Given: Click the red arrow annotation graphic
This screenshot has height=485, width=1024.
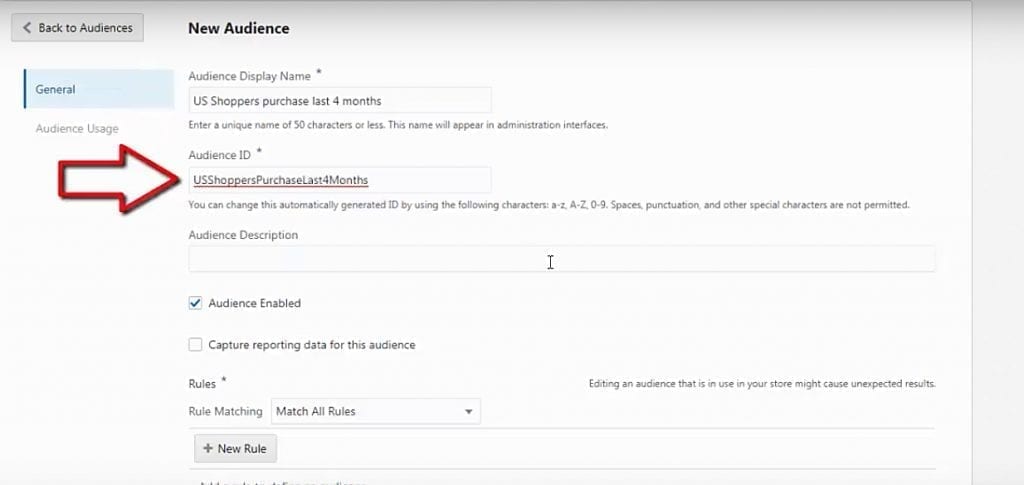Looking at the screenshot, I should (121, 179).
